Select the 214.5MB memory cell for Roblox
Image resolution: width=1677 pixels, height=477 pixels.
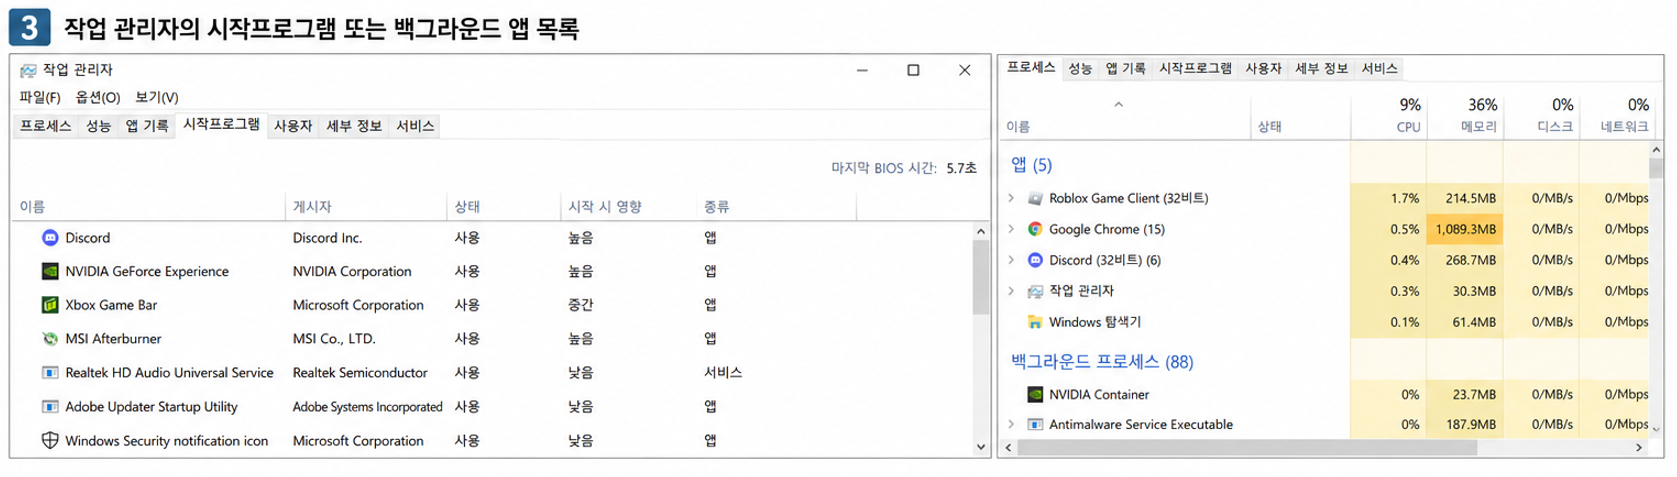click(1464, 198)
